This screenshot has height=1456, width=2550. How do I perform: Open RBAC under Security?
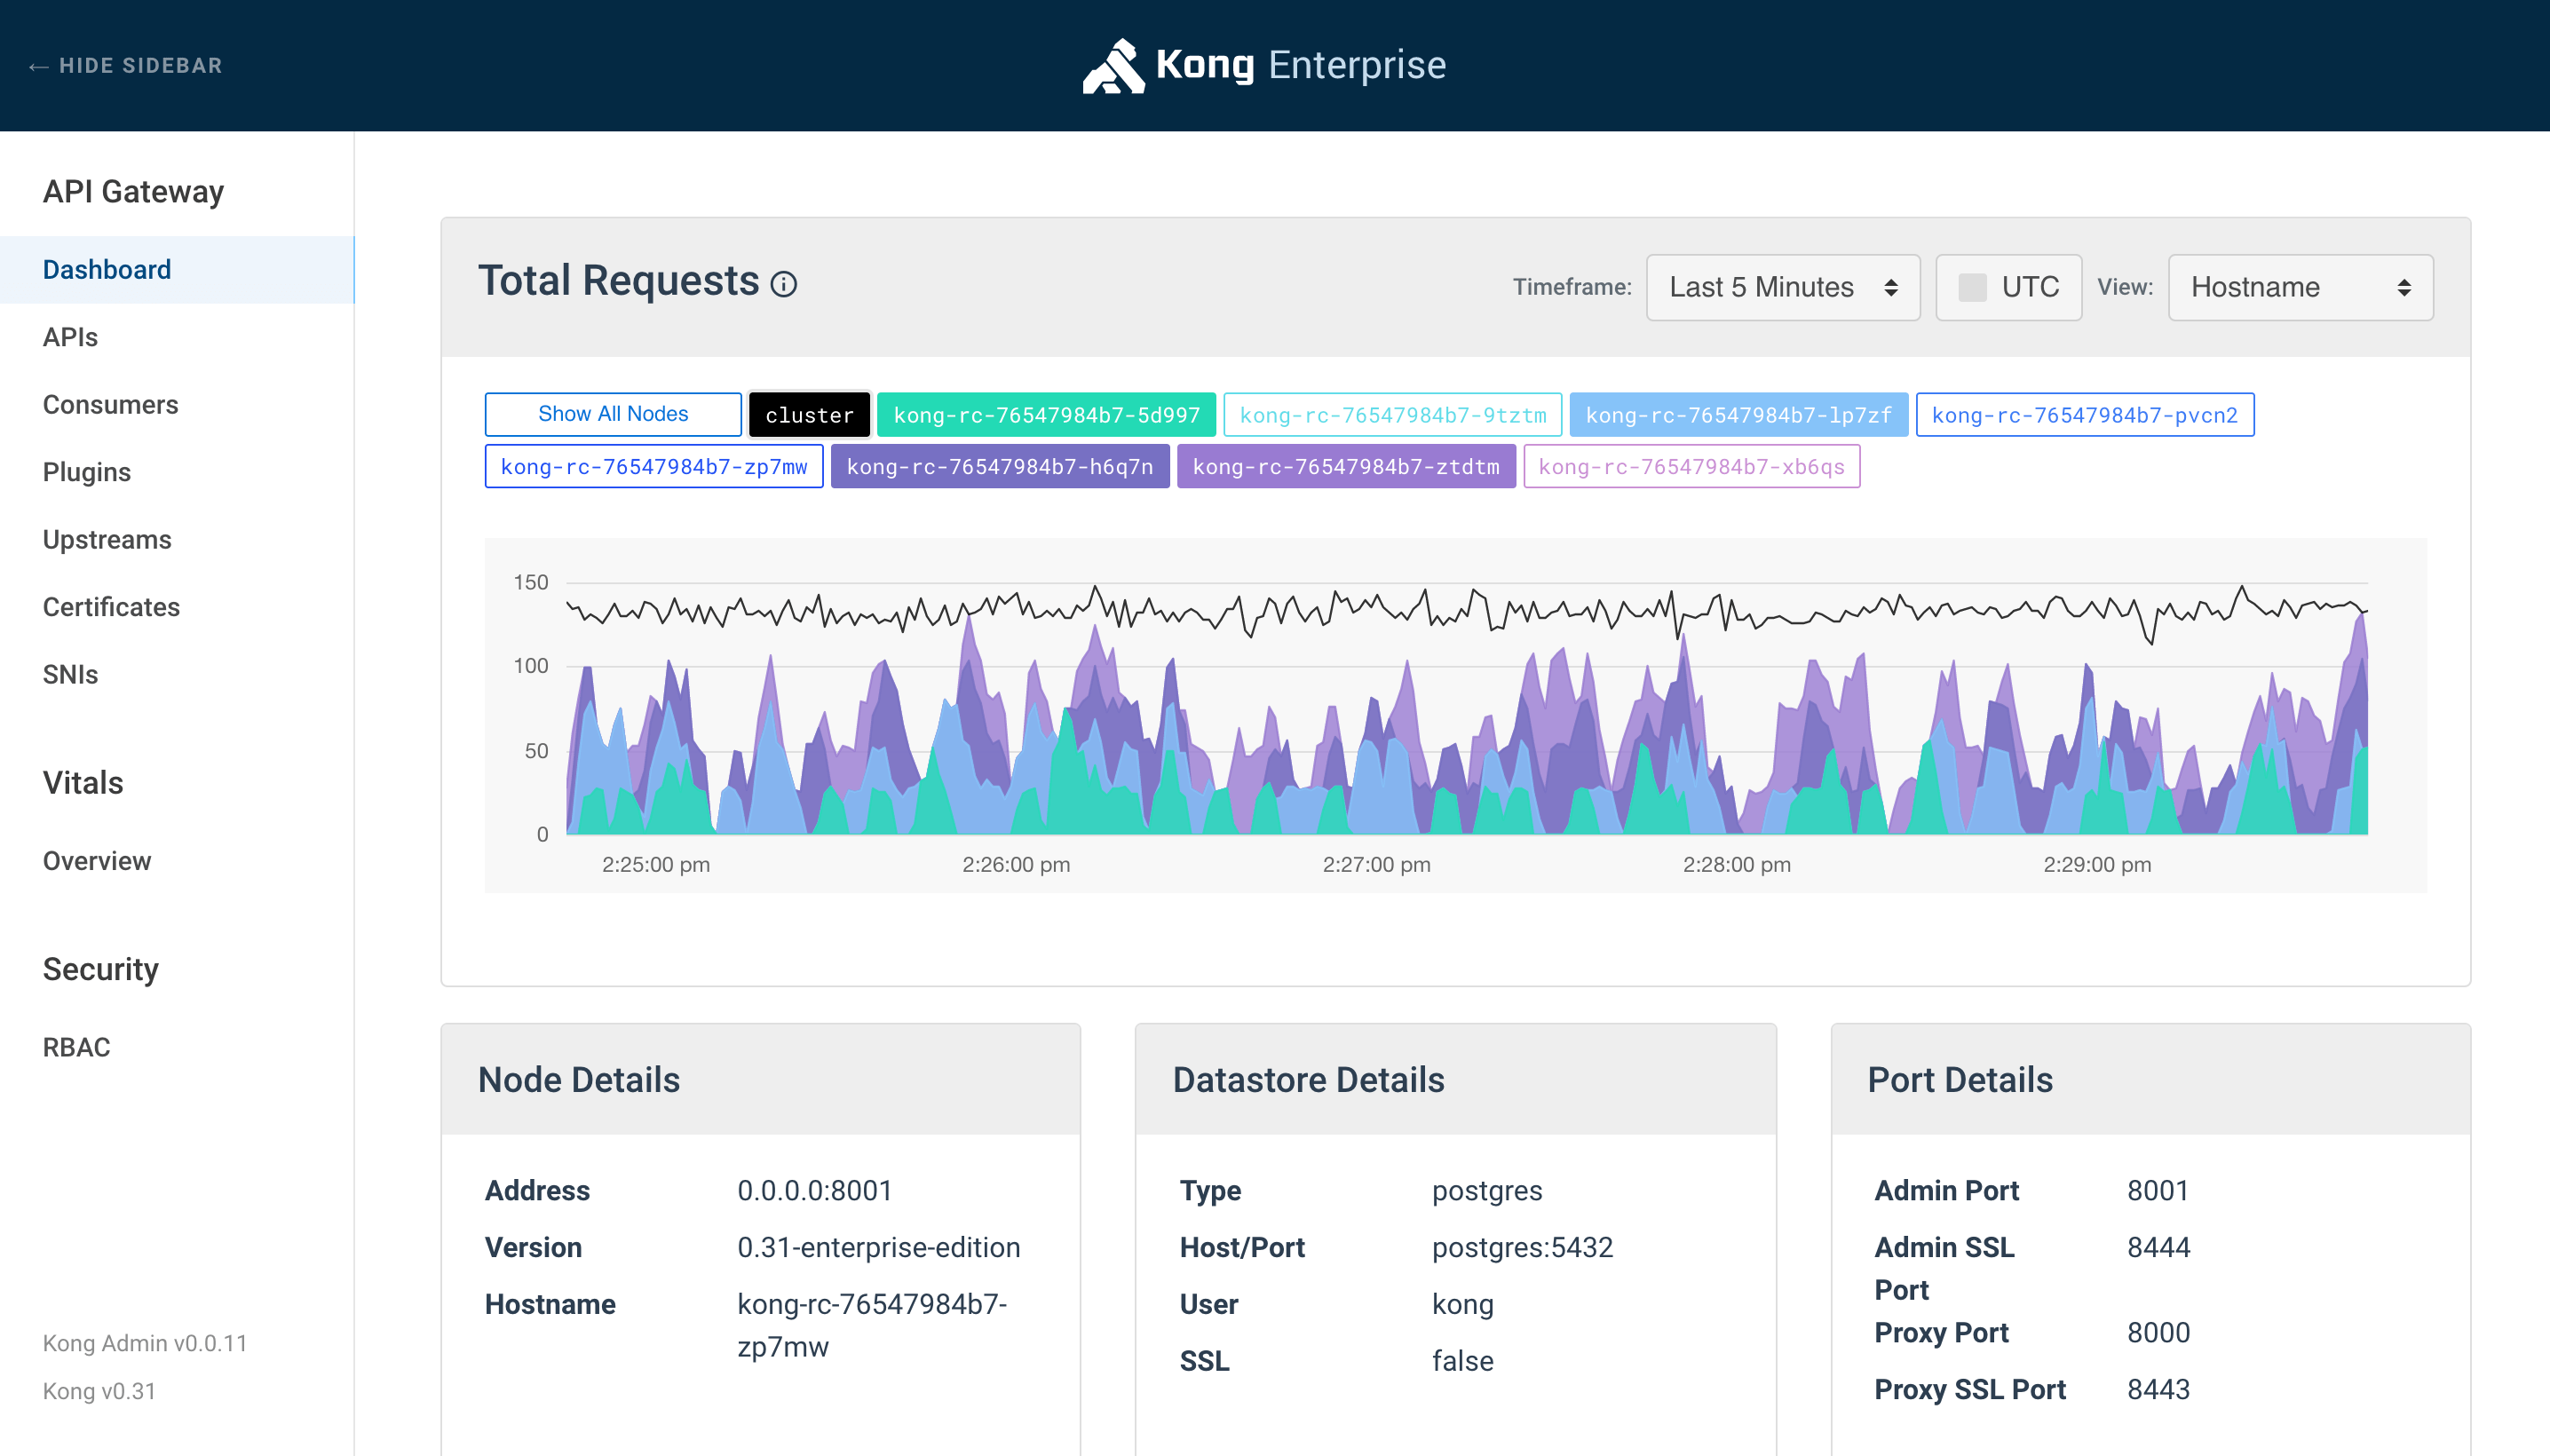tap(76, 1047)
